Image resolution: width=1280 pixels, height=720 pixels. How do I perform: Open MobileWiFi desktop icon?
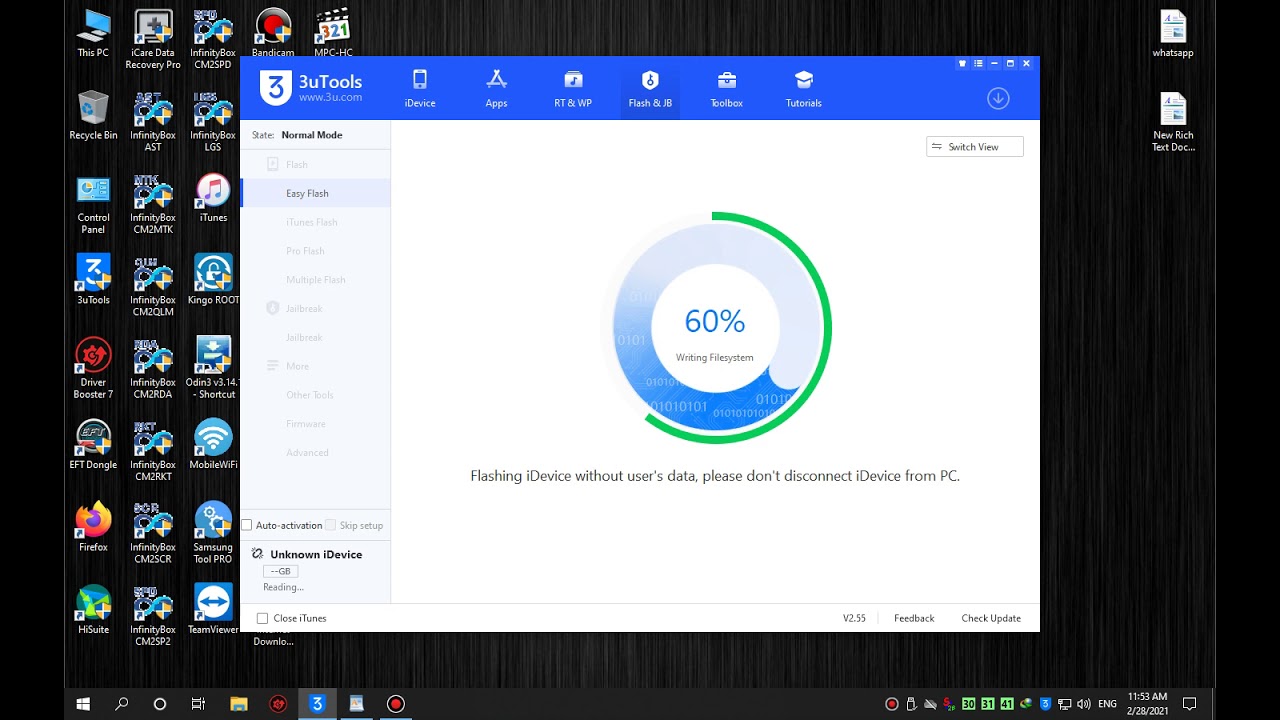coord(213,444)
